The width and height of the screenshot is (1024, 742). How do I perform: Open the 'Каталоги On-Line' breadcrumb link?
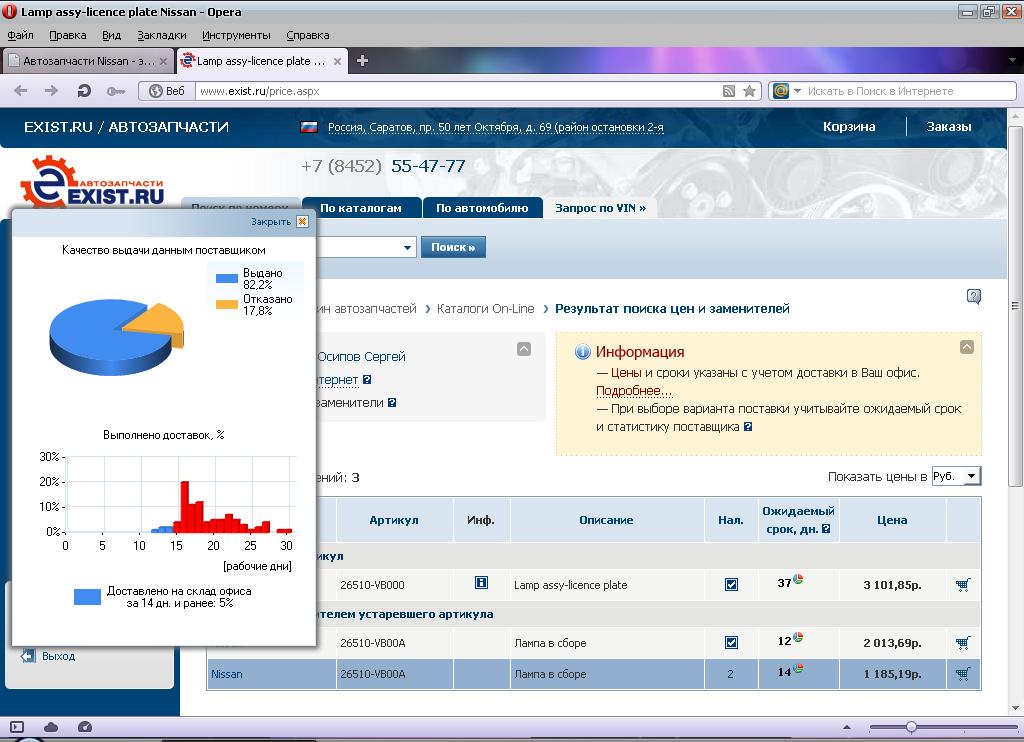point(485,308)
